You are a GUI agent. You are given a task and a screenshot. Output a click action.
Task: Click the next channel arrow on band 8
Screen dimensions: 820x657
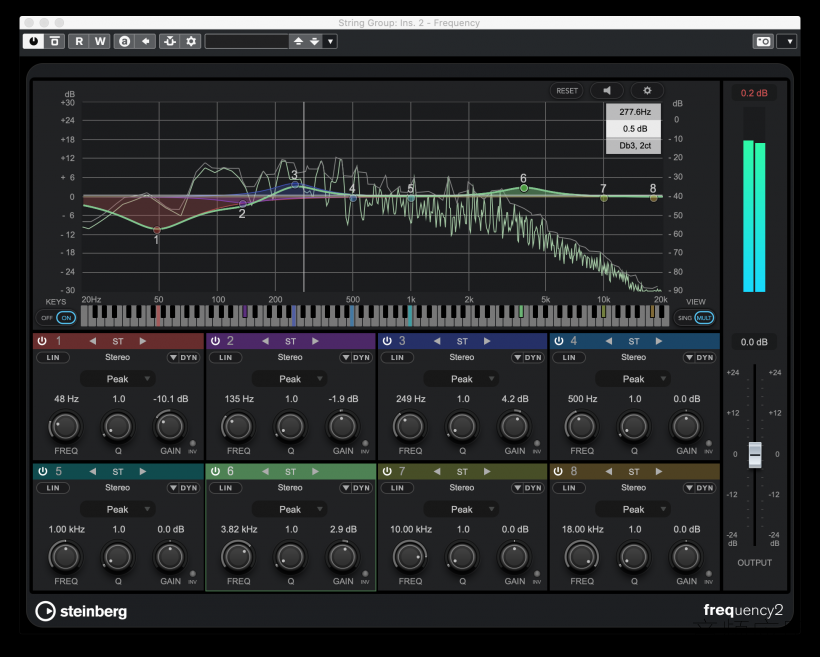[x=659, y=471]
